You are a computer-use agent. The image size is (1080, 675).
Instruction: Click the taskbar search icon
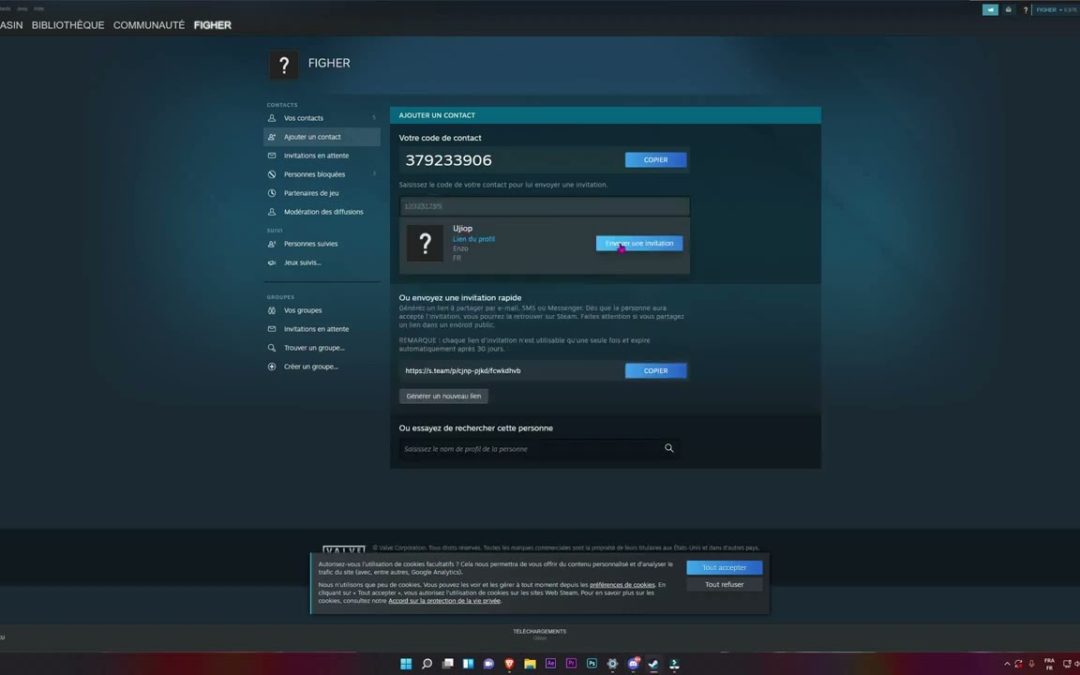(426, 663)
